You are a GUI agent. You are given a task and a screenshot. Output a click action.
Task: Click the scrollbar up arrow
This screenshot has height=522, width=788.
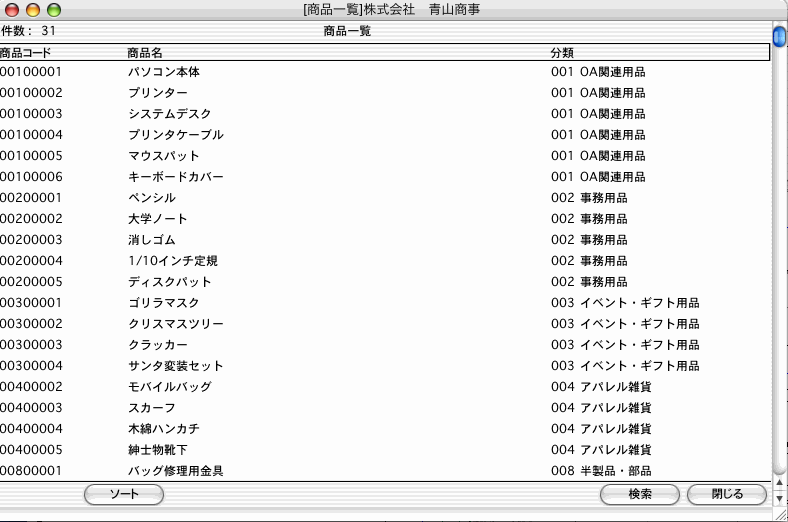(779, 482)
